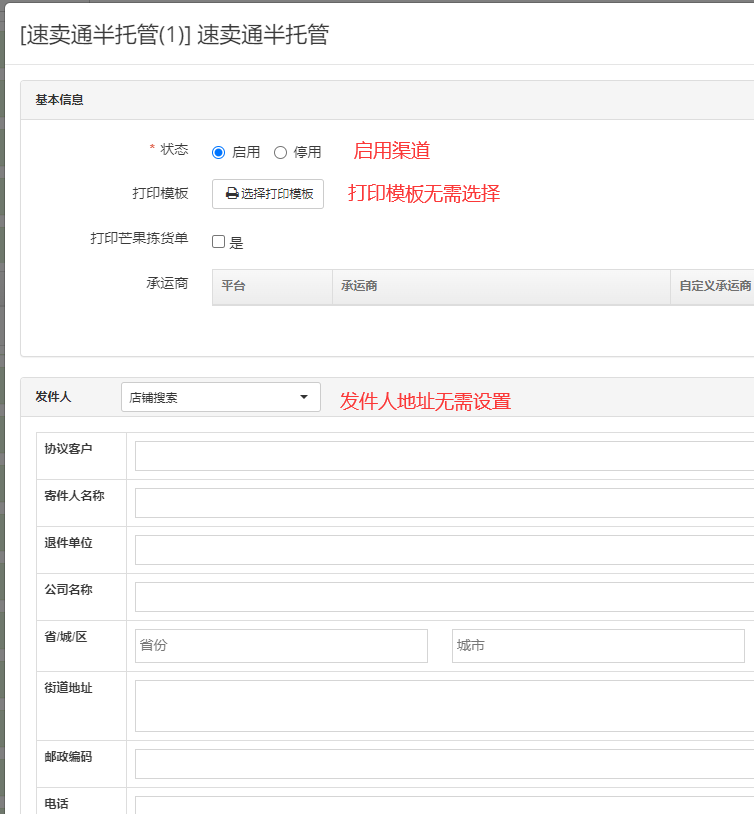Click the 发件人 section label
Viewport: 754px width, 814px height.
coord(53,397)
